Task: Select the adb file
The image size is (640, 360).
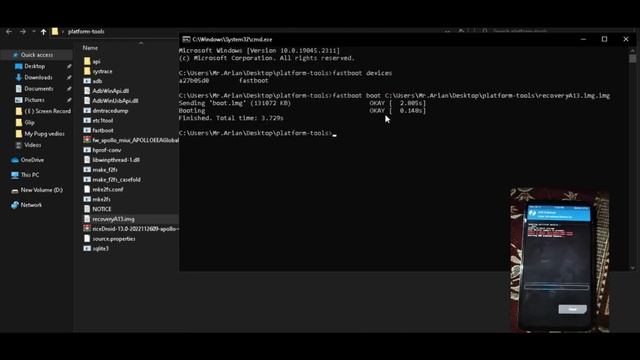Action: tap(97, 81)
